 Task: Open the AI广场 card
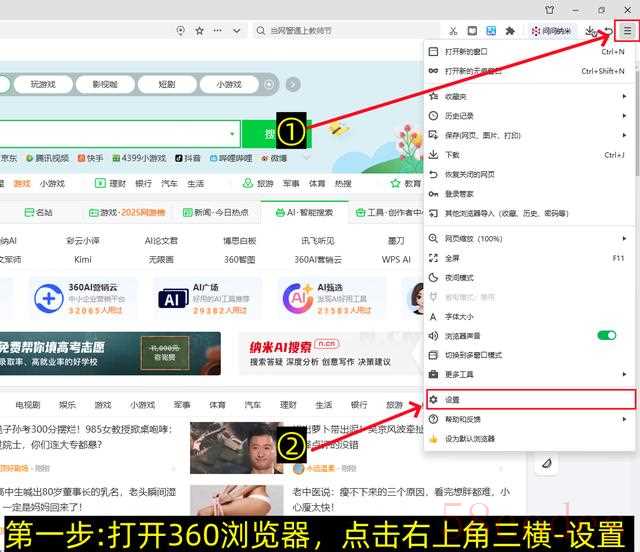pos(207,299)
